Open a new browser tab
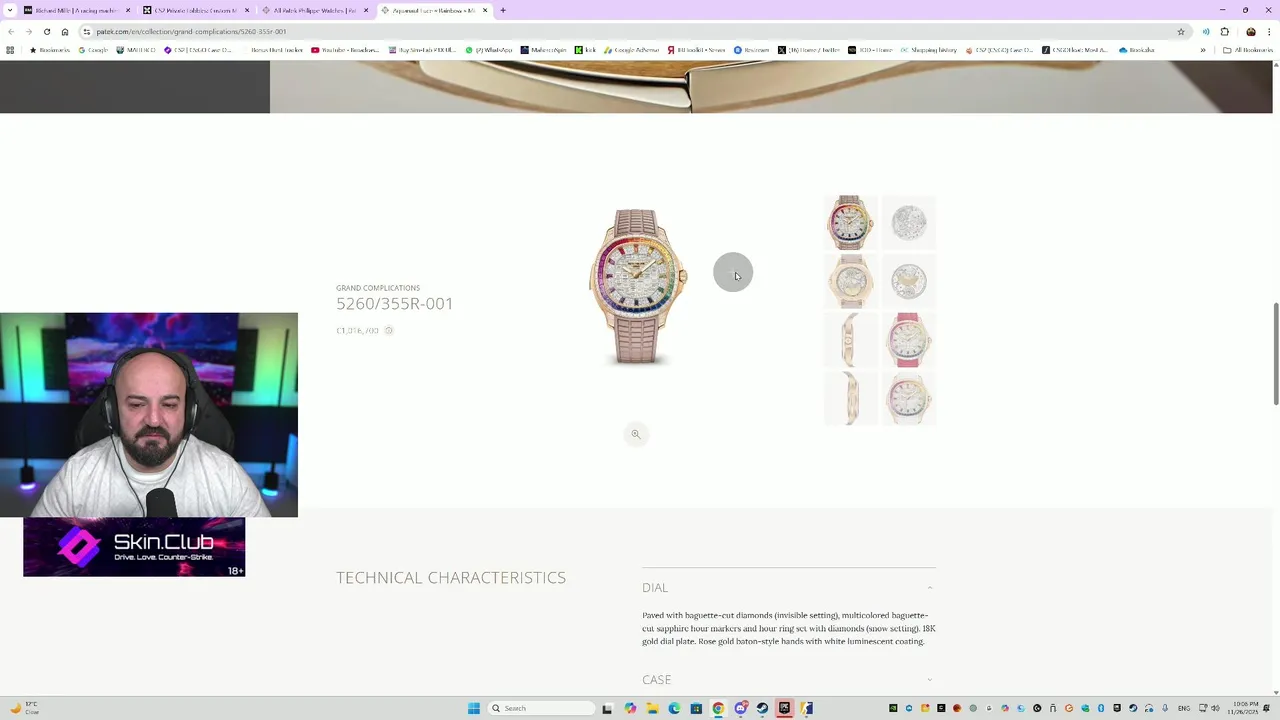The image size is (1280, 720). tap(503, 10)
